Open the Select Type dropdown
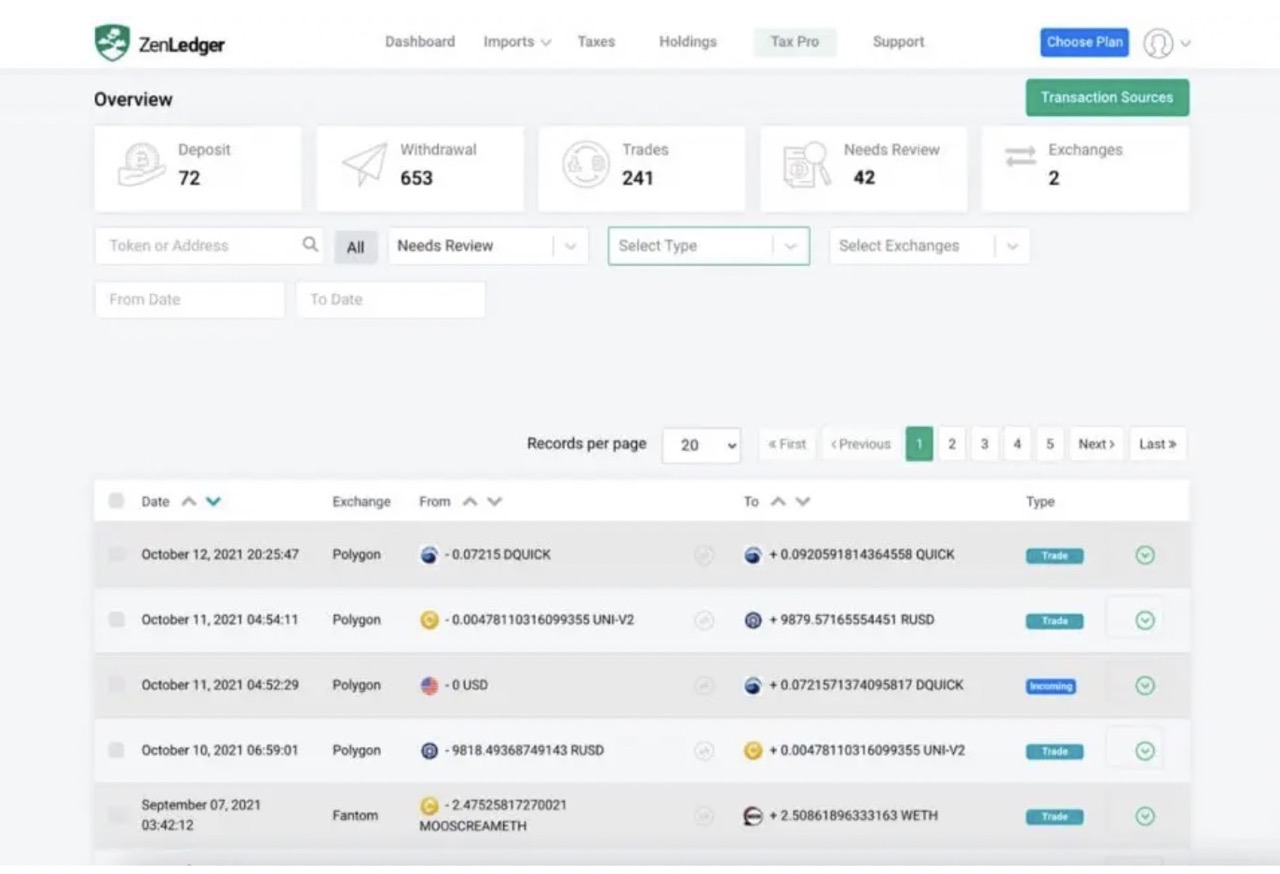Screen dimensions: 1280x874 coord(708,245)
